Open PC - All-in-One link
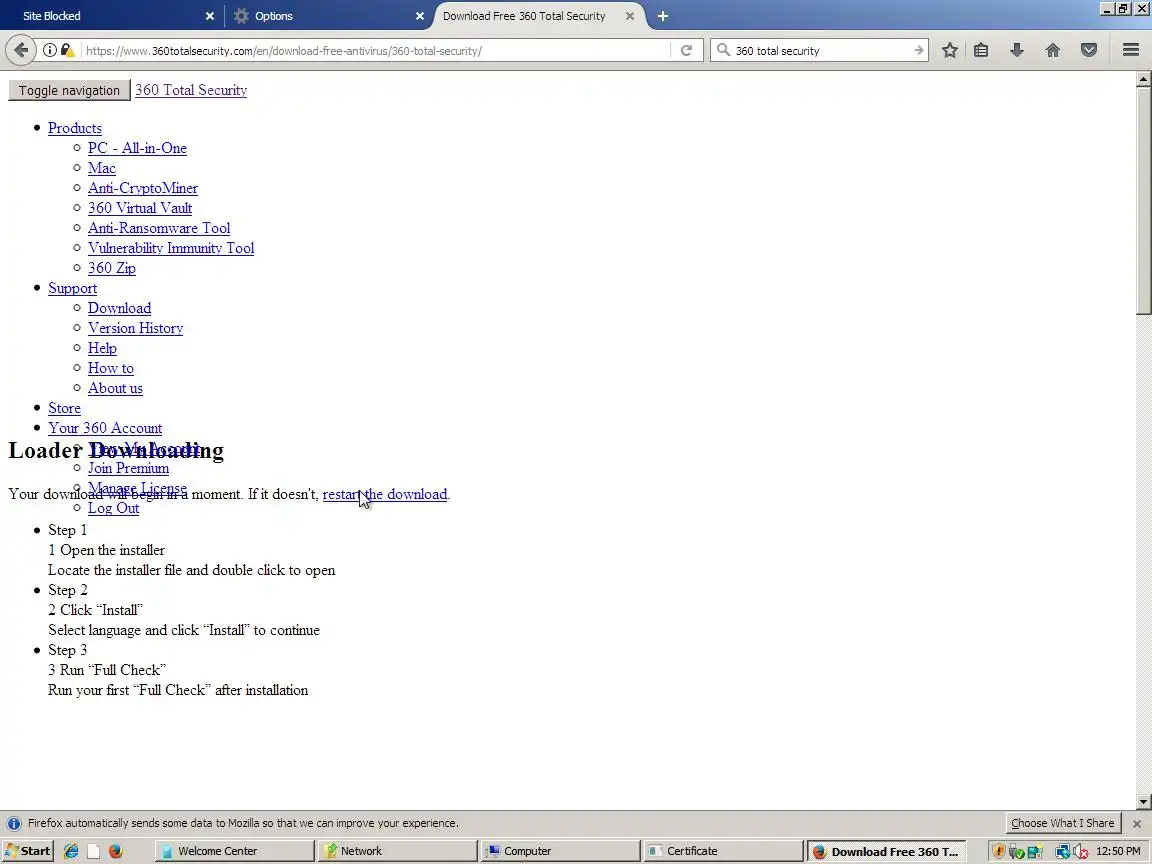 (137, 148)
